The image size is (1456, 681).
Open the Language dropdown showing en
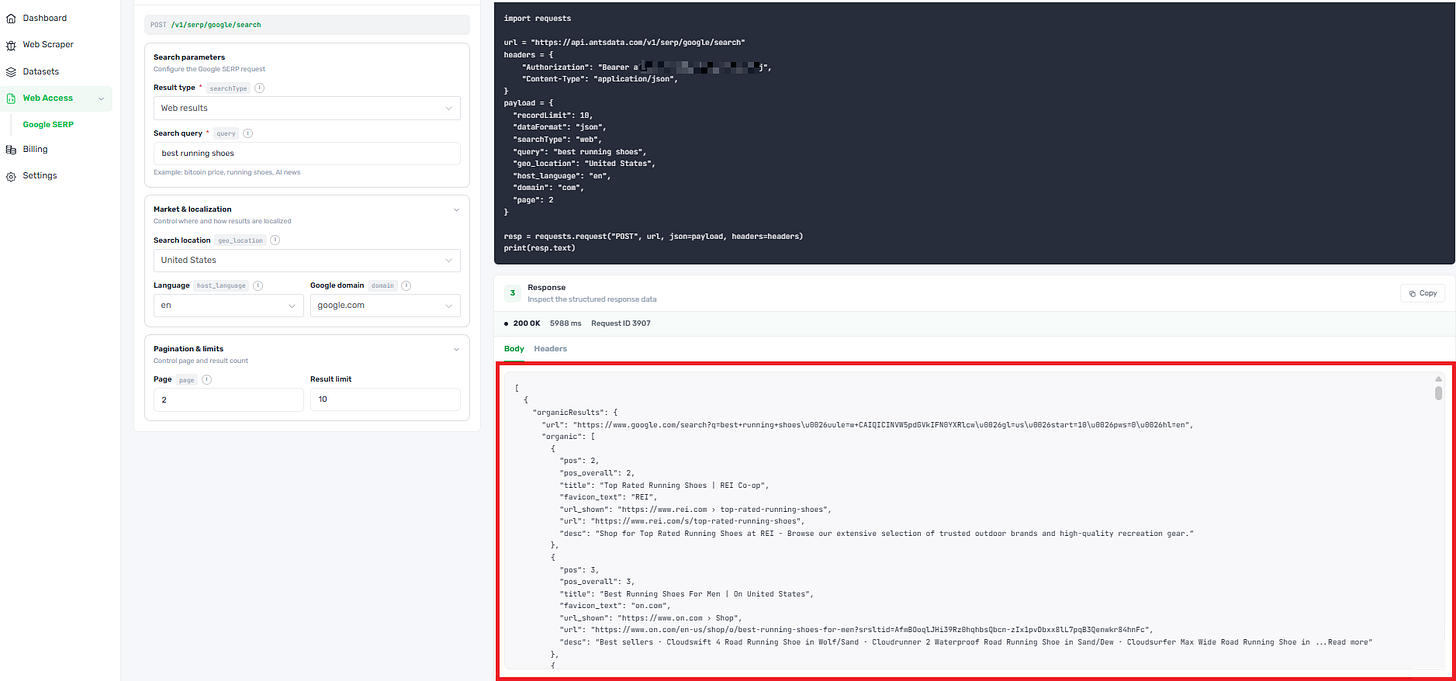228,305
